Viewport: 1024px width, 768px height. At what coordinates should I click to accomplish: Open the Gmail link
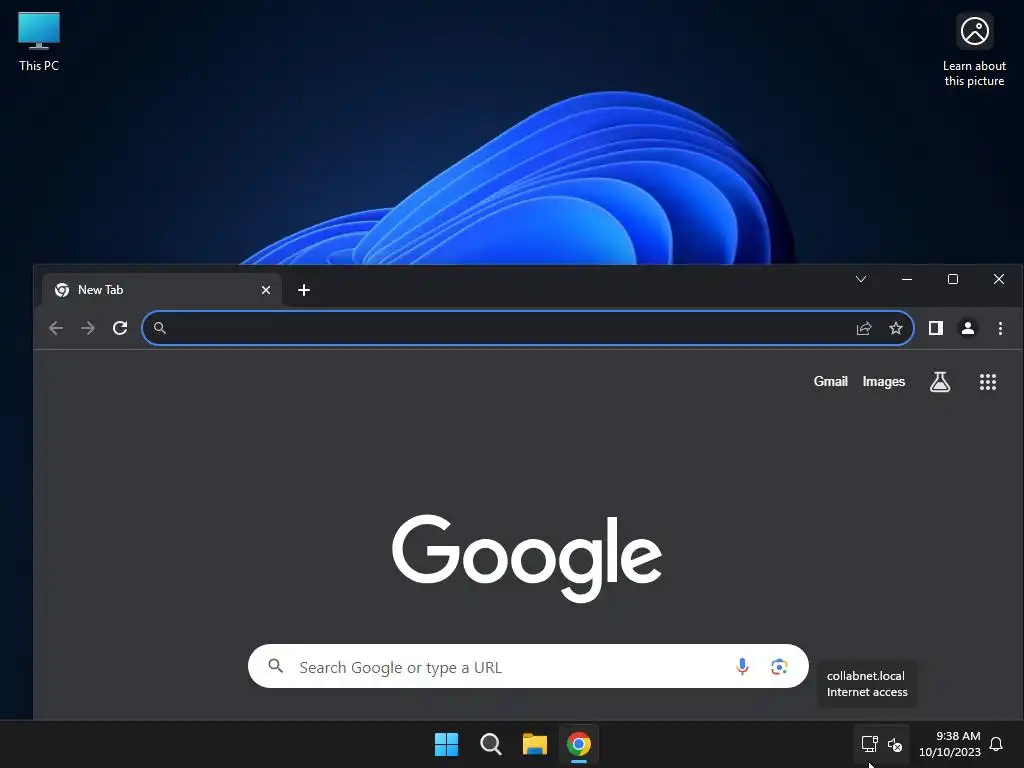830,381
